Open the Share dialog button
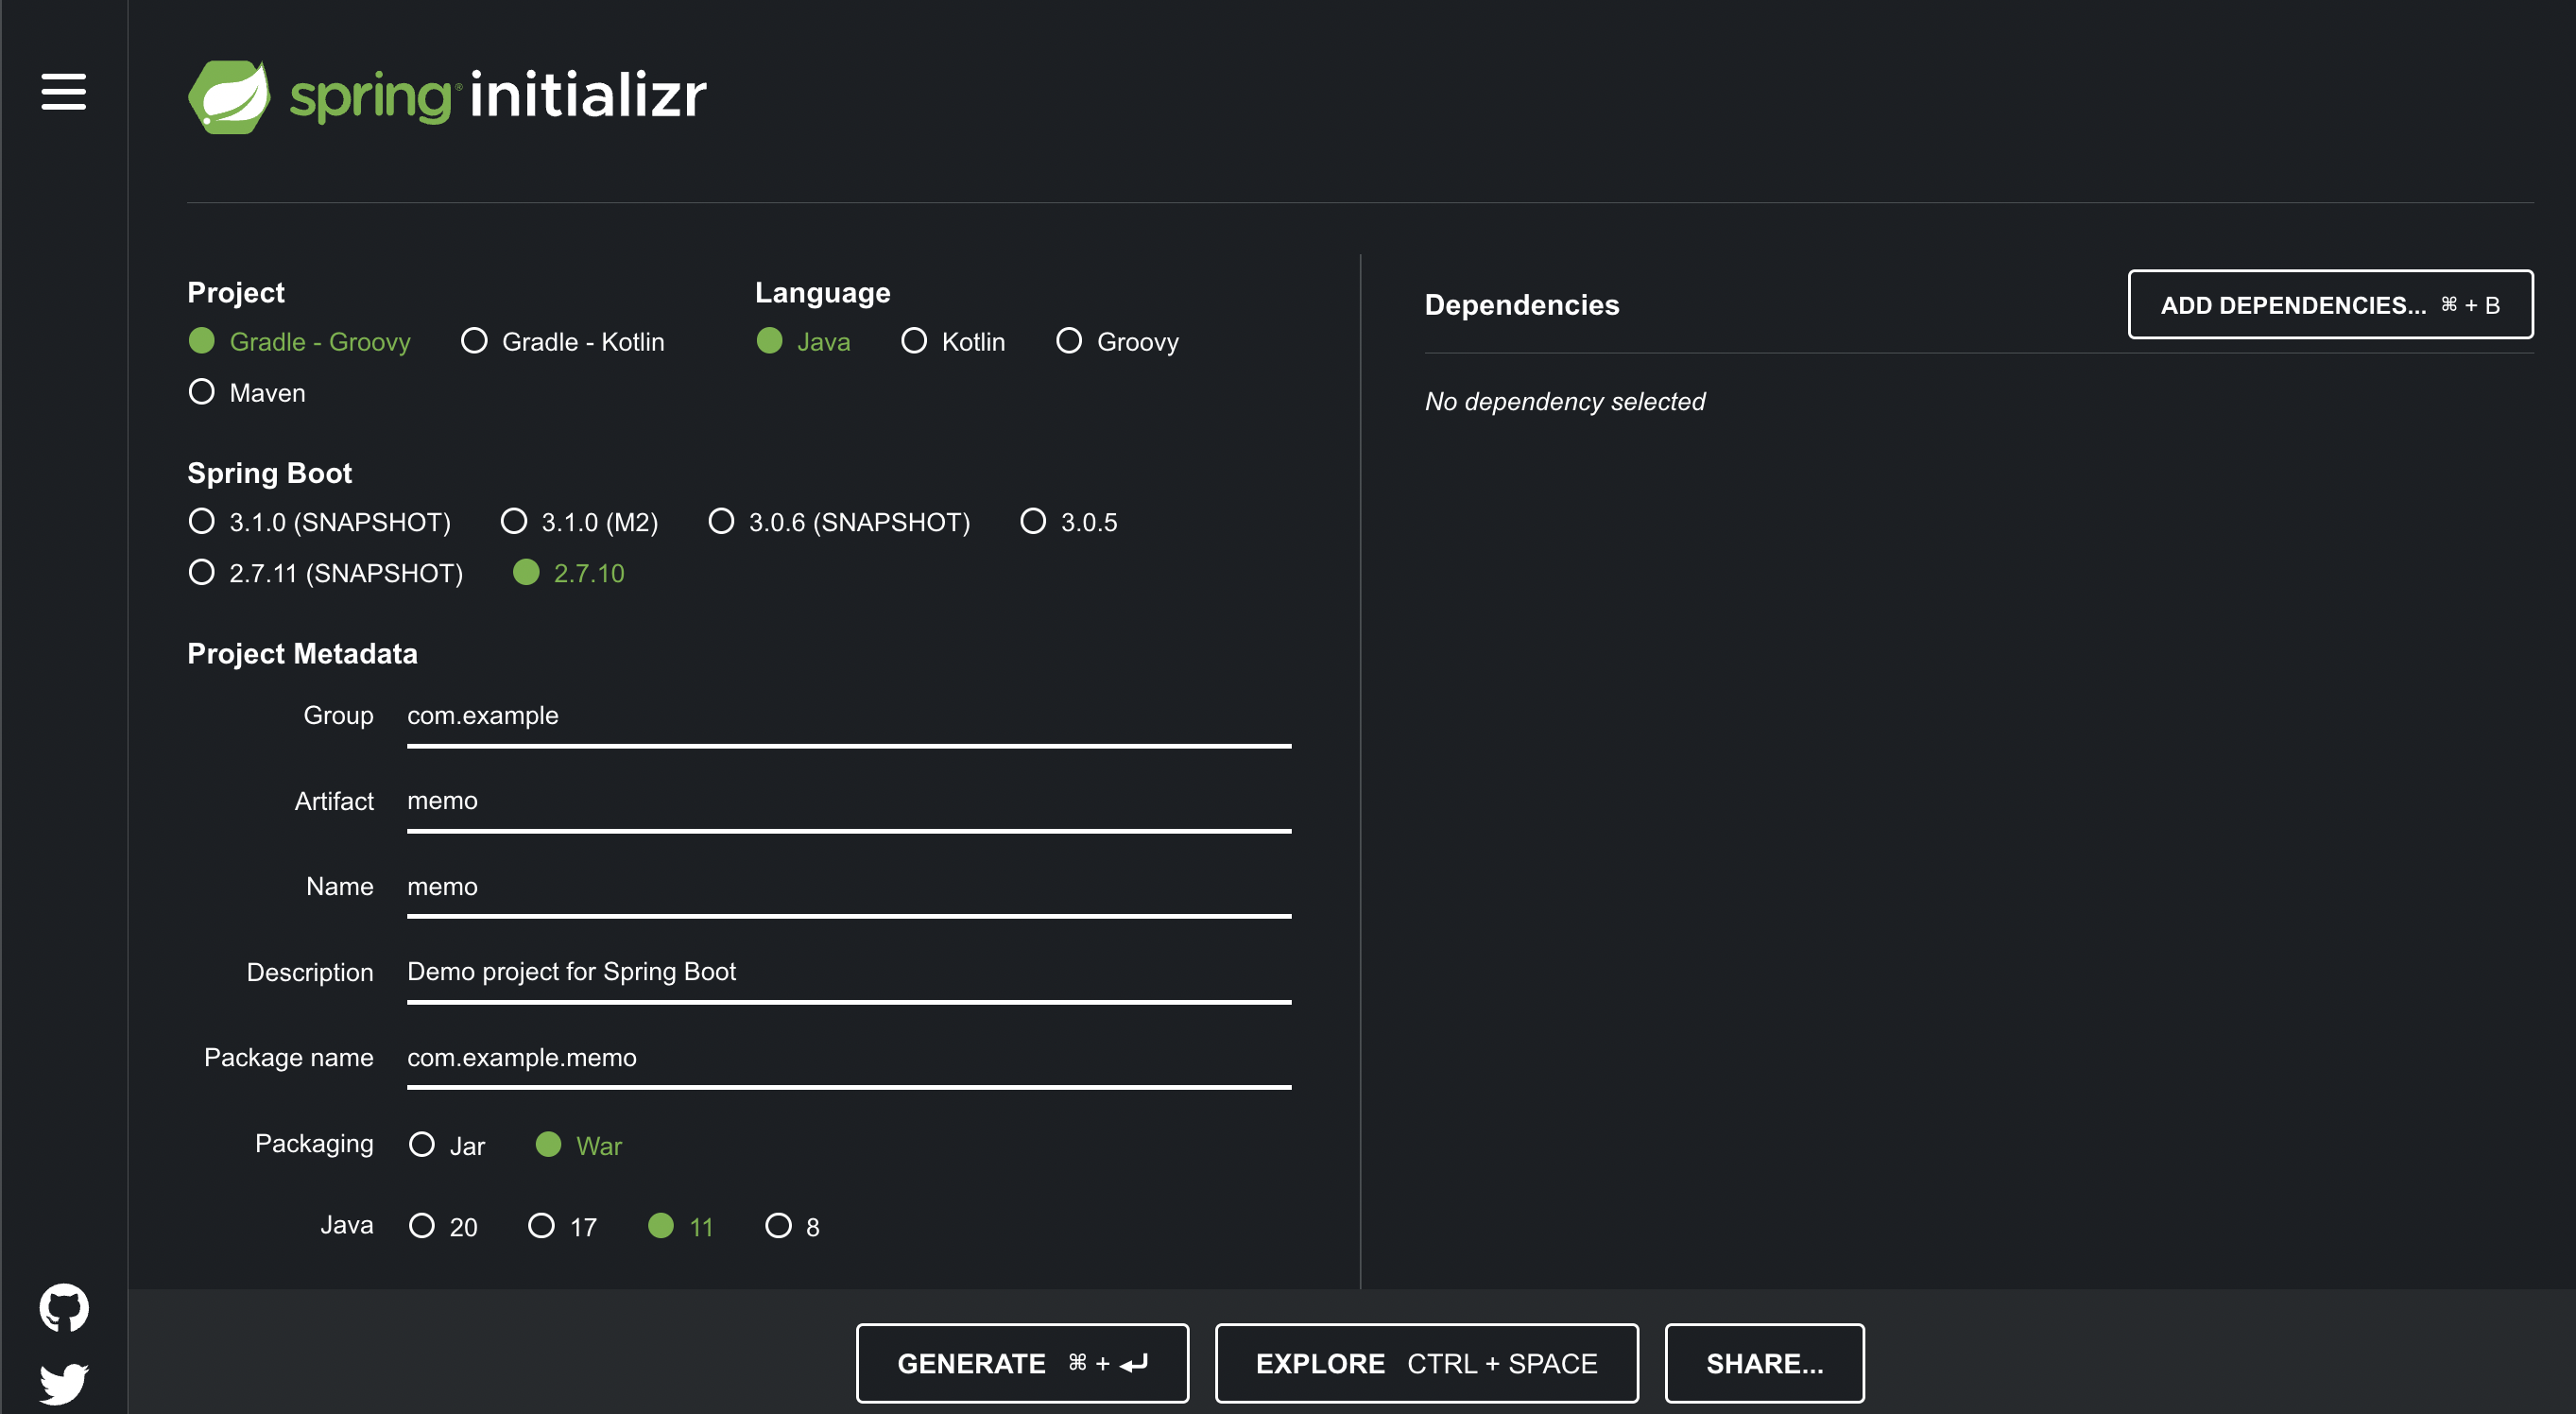Image resolution: width=2576 pixels, height=1414 pixels. tap(1764, 1363)
